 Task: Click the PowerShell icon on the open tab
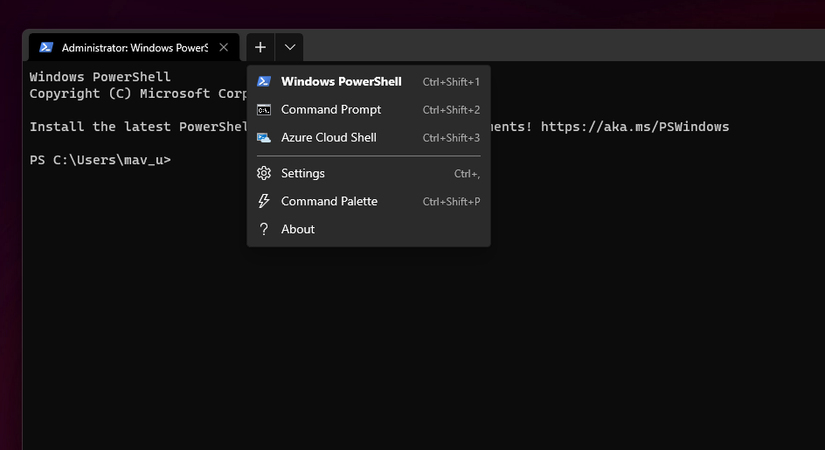pos(46,47)
